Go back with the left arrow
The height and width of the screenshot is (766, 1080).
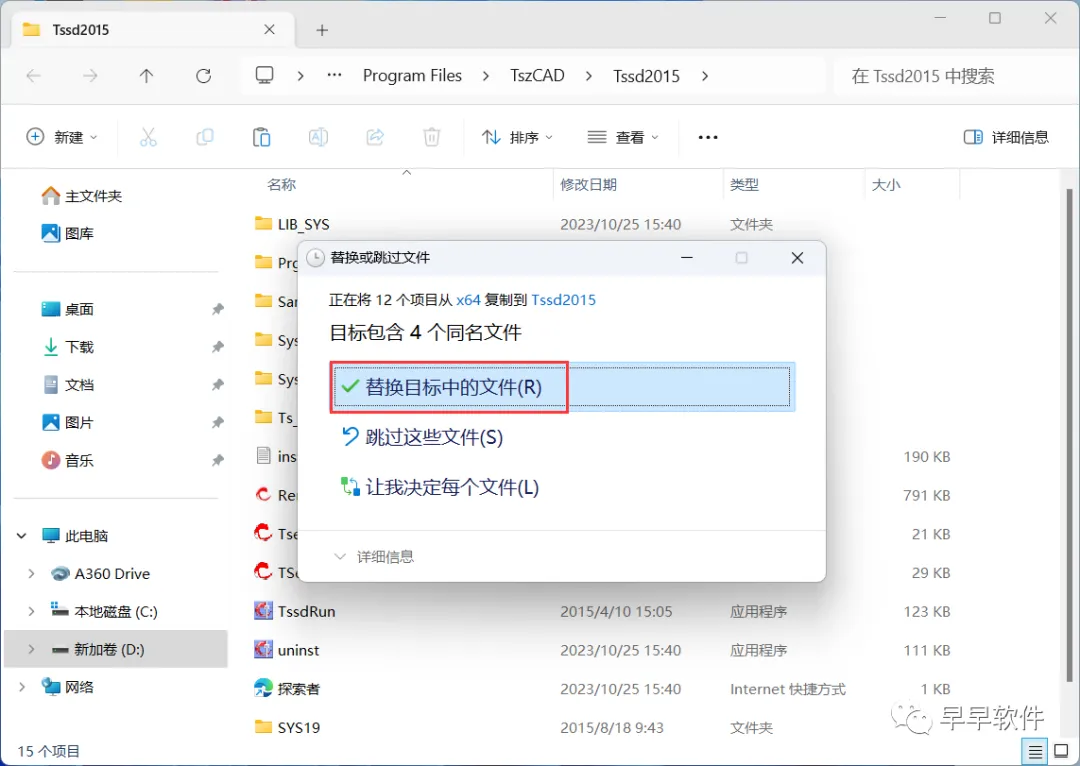(x=34, y=76)
